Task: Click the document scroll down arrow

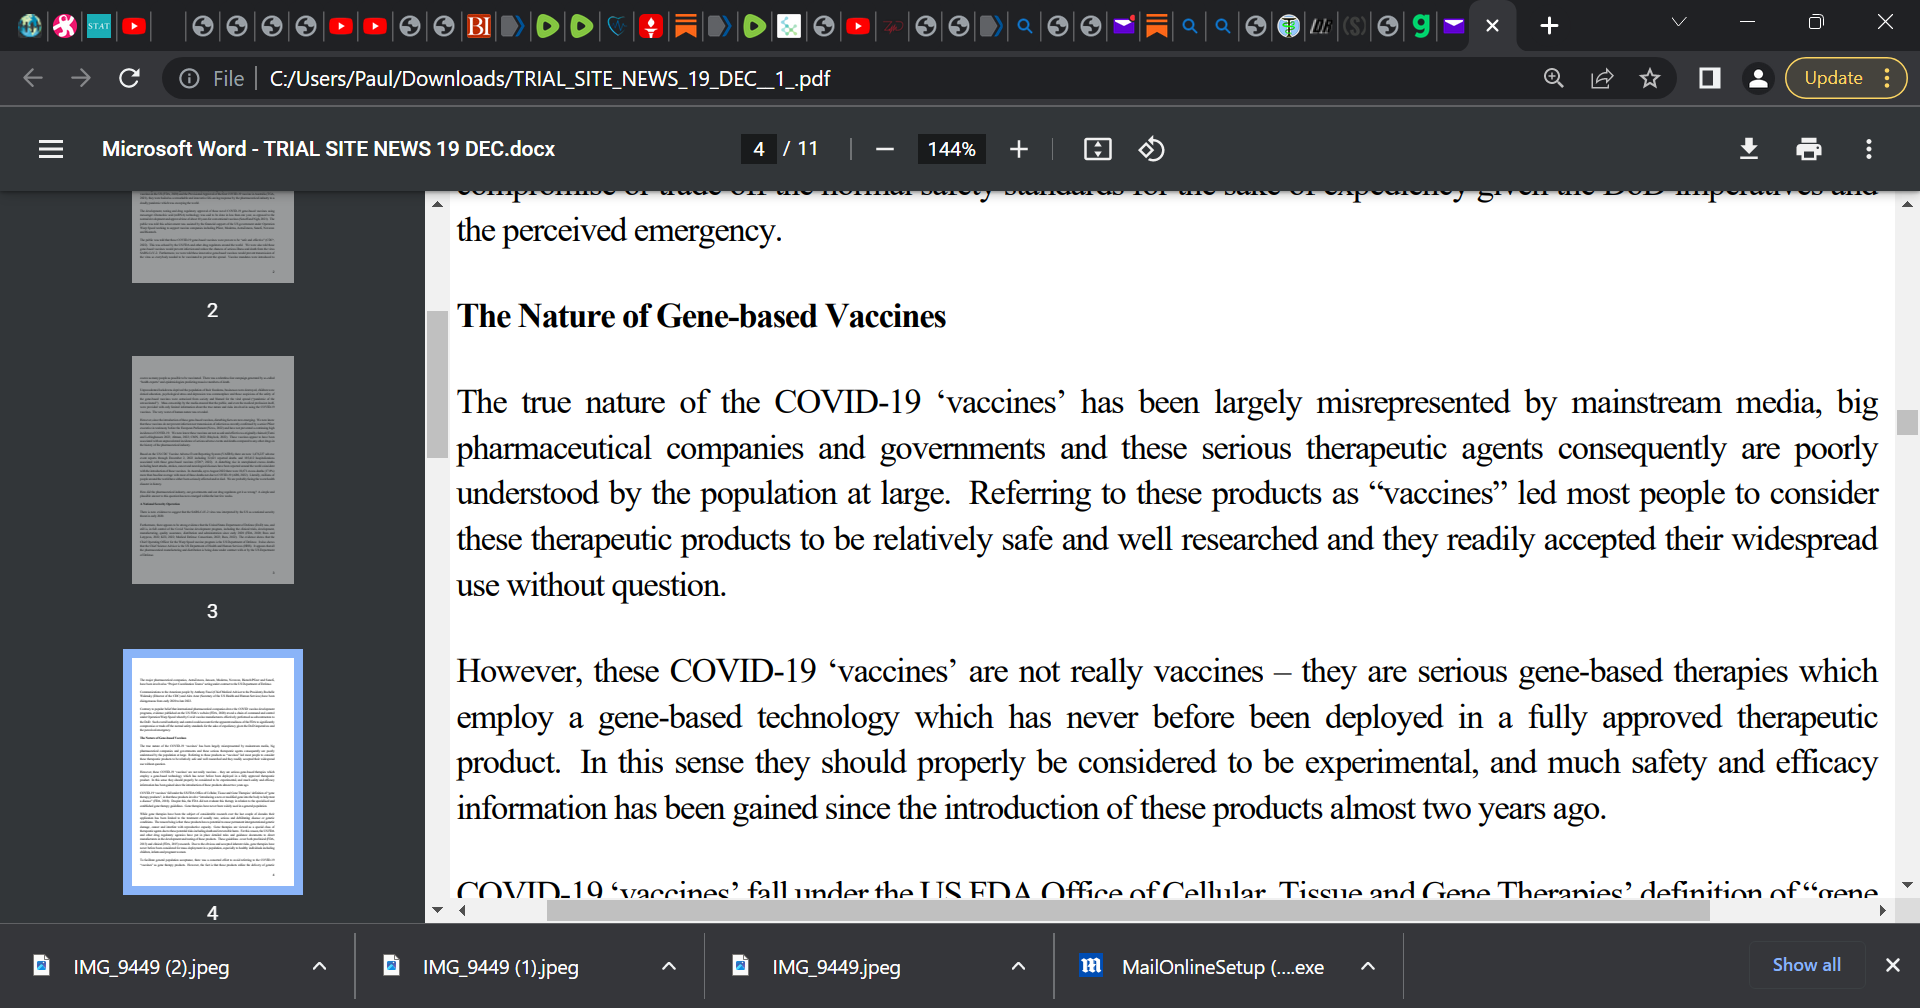Action: 1907,885
